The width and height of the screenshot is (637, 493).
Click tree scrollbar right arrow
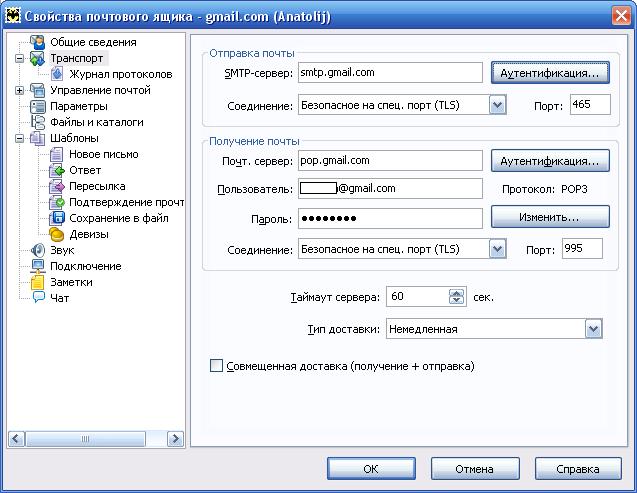pos(176,439)
